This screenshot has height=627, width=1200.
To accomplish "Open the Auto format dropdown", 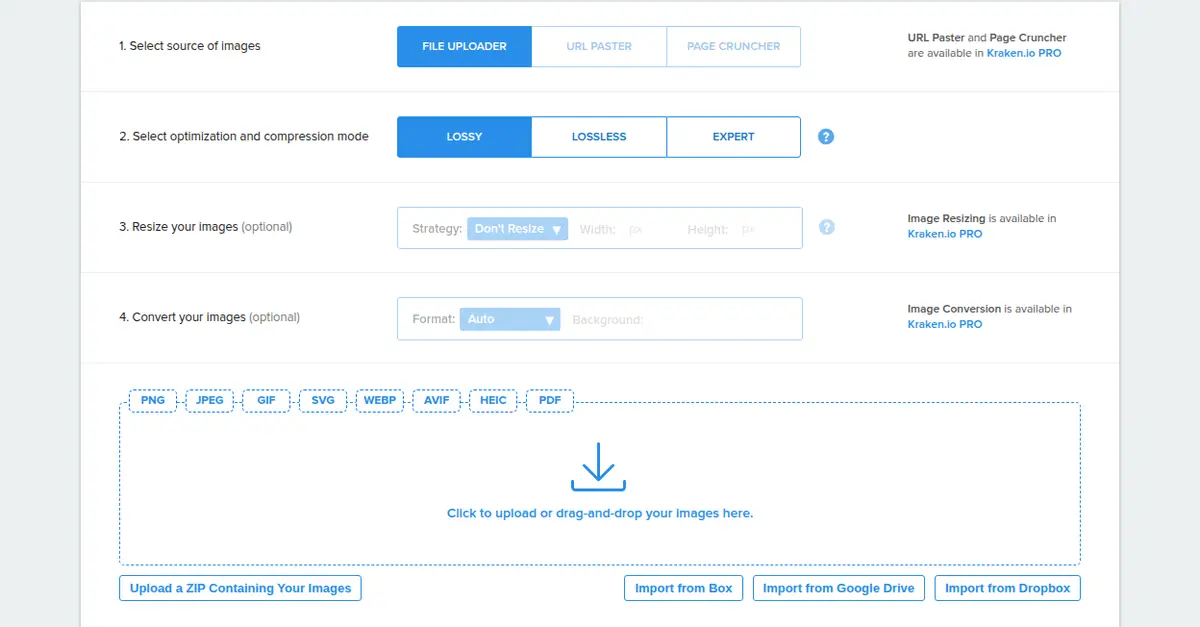I will (510, 319).
